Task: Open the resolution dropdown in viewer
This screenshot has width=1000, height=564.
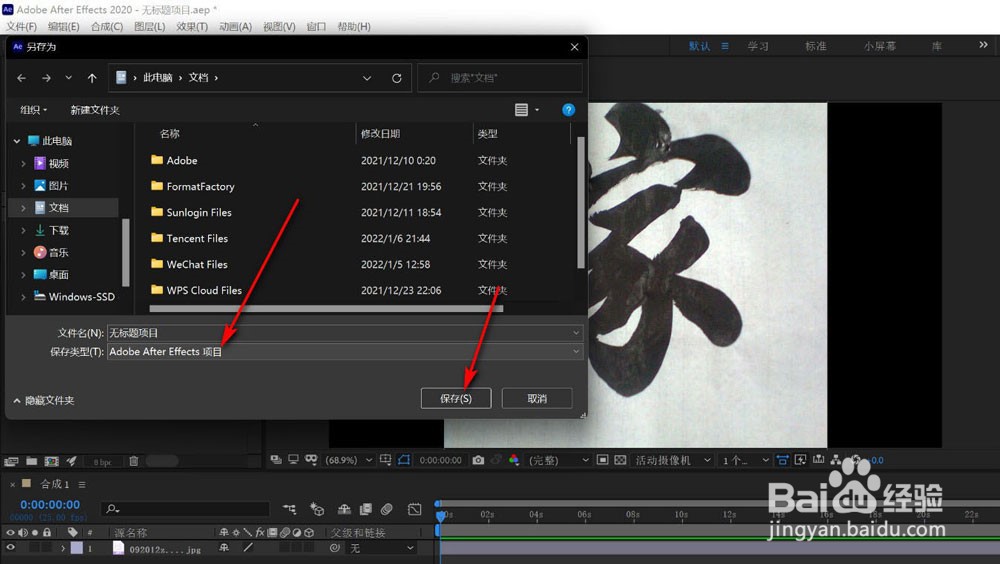Action: point(558,460)
